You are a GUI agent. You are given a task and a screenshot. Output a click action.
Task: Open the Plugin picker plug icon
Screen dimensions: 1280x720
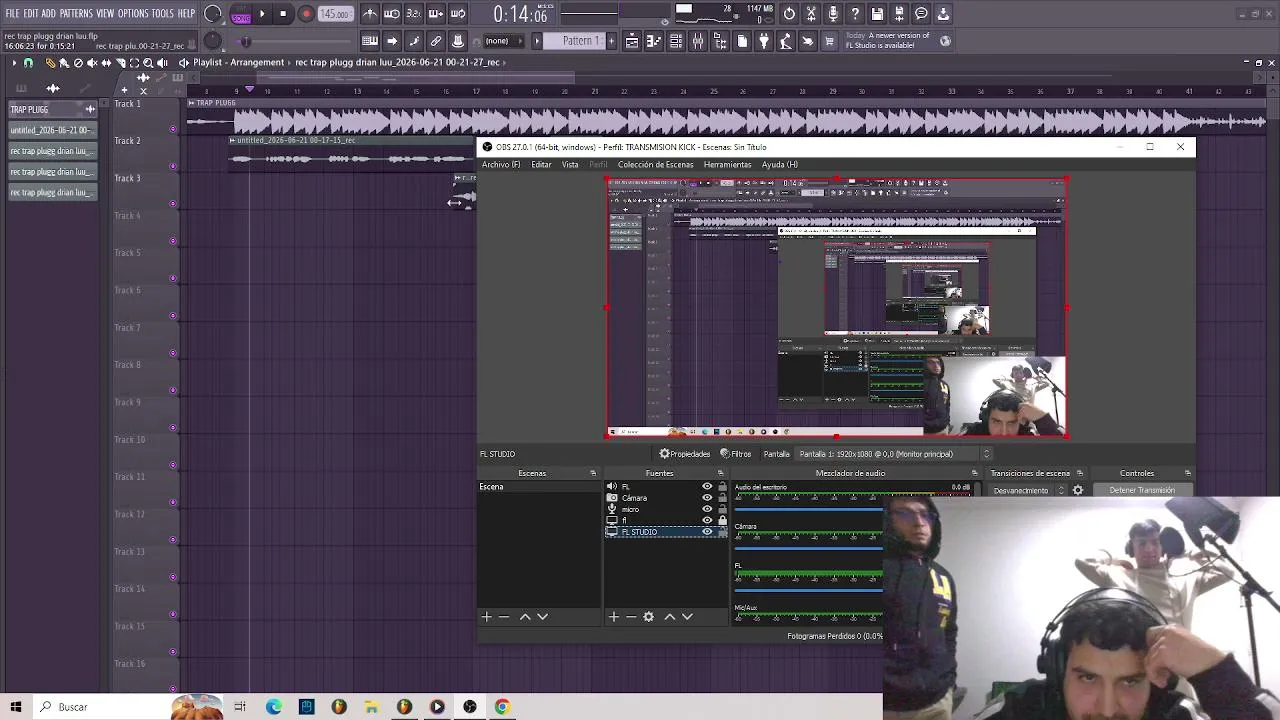[764, 41]
